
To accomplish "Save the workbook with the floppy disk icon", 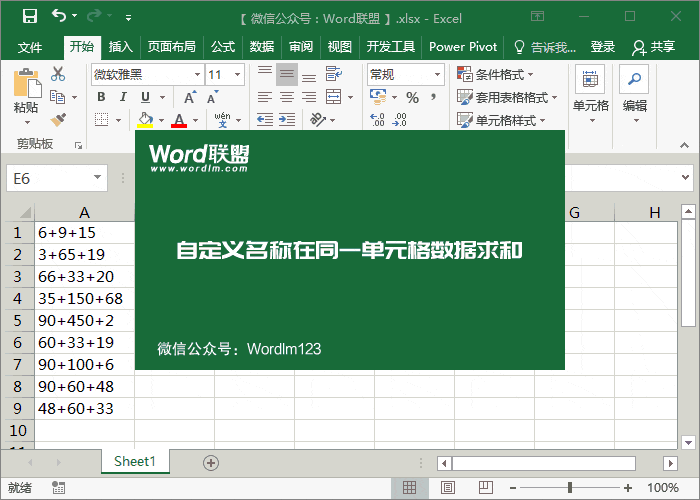I will click(30, 17).
